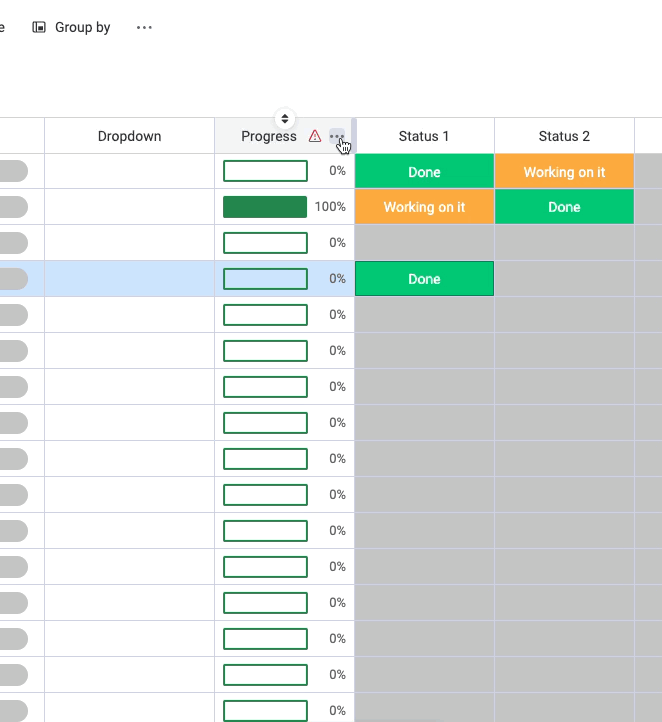This screenshot has width=662, height=722.
Task: Click empty Status 2 cell in highlighted row
Action: (564, 279)
